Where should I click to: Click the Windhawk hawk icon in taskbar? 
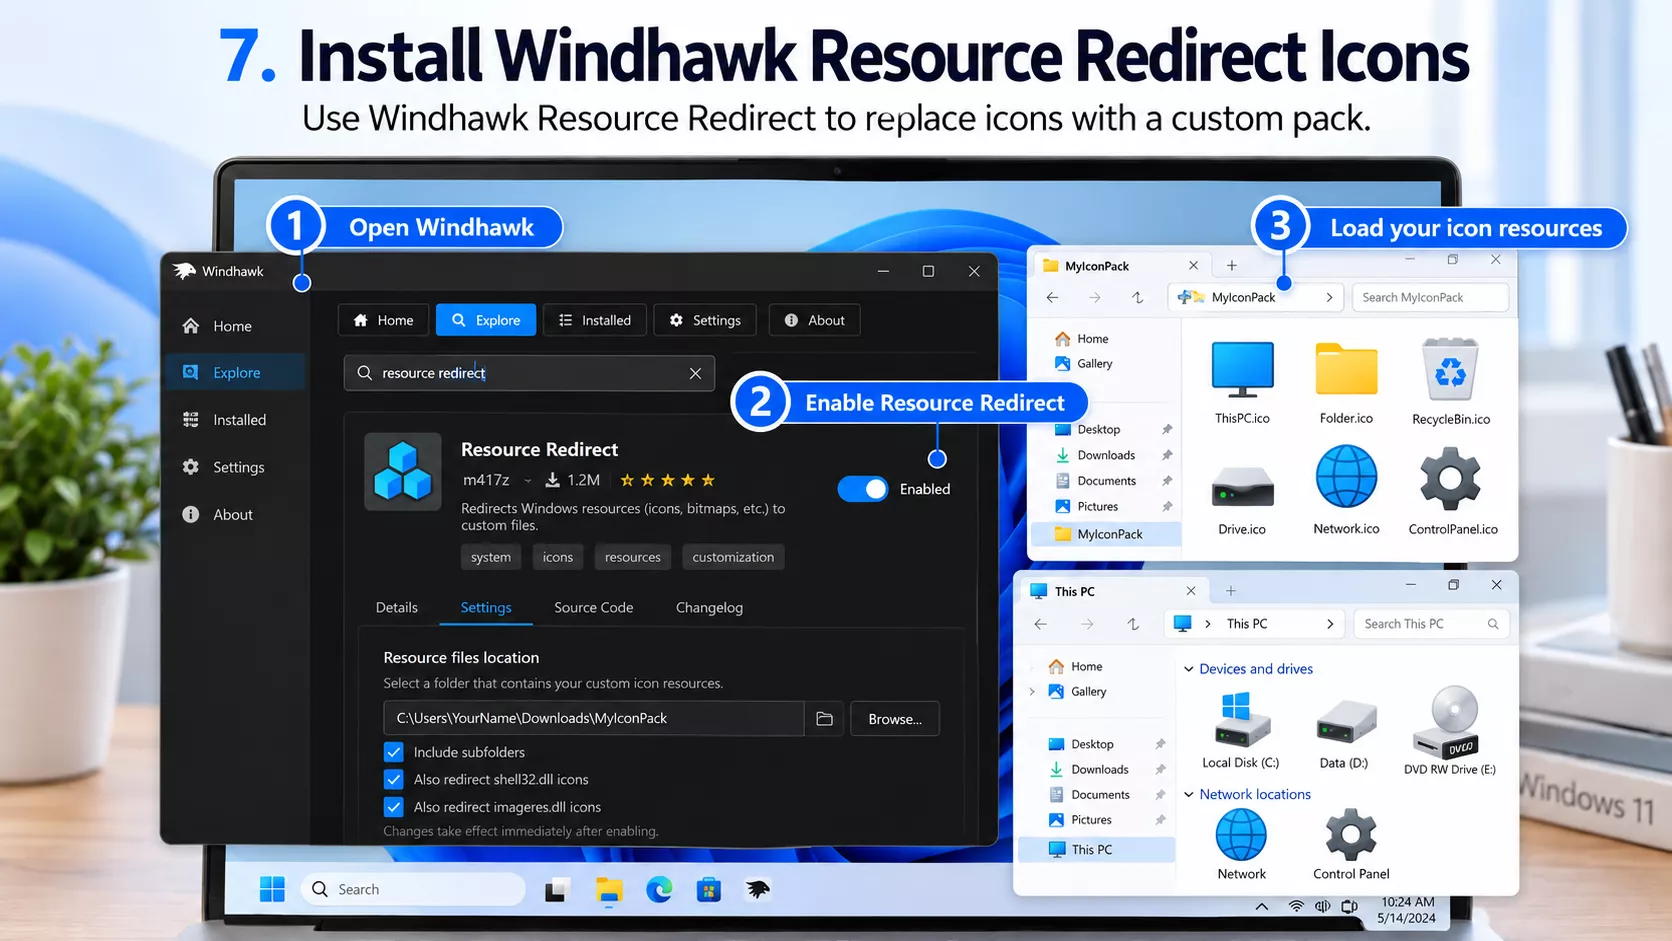tap(758, 889)
